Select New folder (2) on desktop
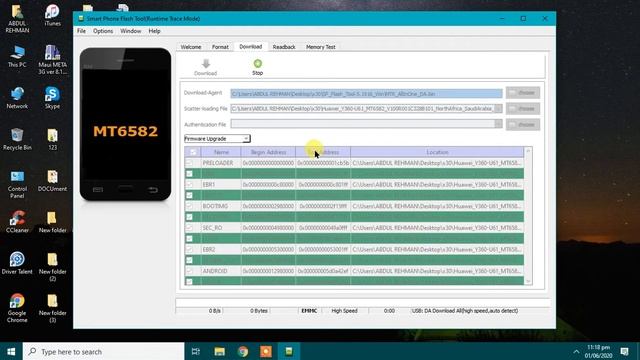Viewport: 640px width, 360px height. (52, 267)
